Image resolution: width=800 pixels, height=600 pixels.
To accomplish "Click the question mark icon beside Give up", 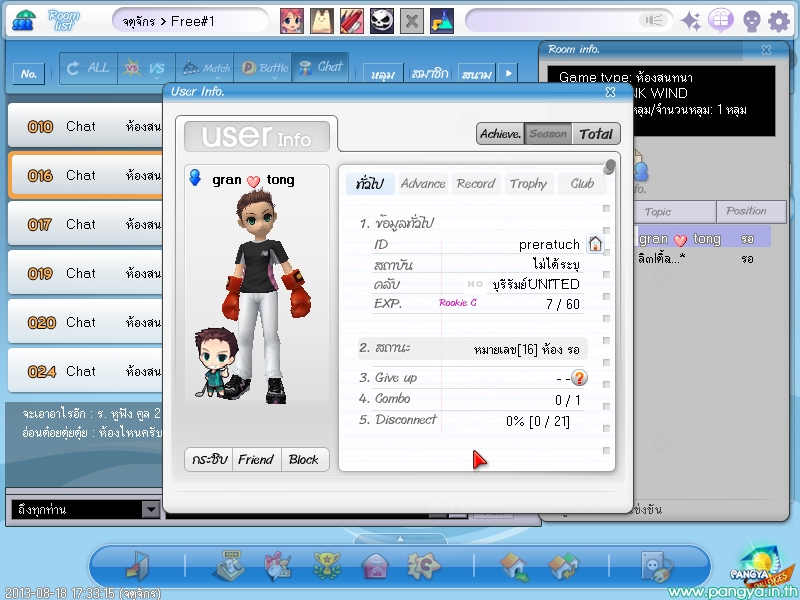I will tap(579, 378).
